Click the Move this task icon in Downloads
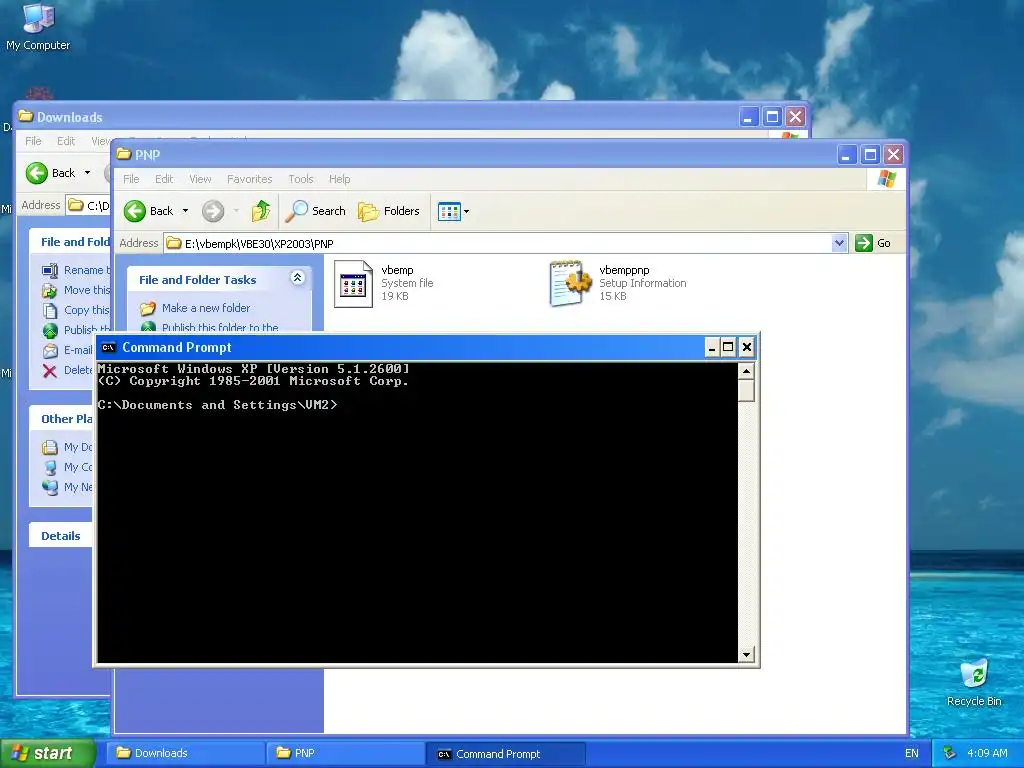1024x768 pixels. 50,291
